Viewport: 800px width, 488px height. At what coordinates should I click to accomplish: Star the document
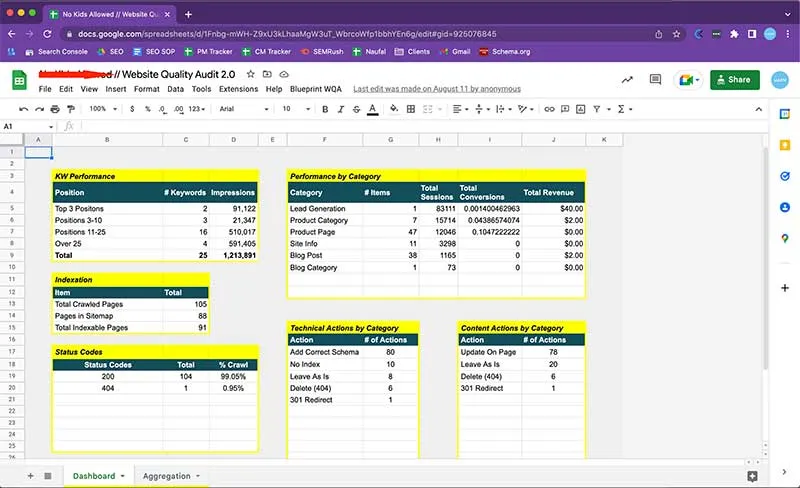(251, 74)
